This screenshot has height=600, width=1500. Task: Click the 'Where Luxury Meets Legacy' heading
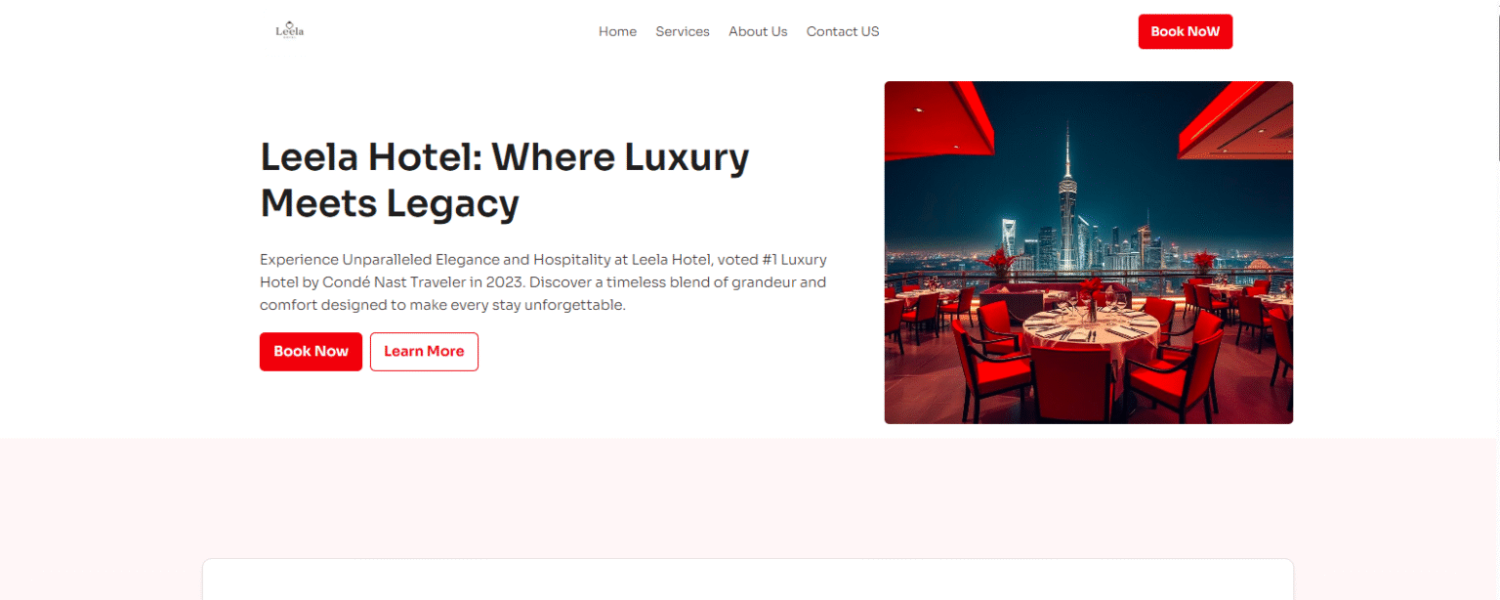tap(504, 180)
